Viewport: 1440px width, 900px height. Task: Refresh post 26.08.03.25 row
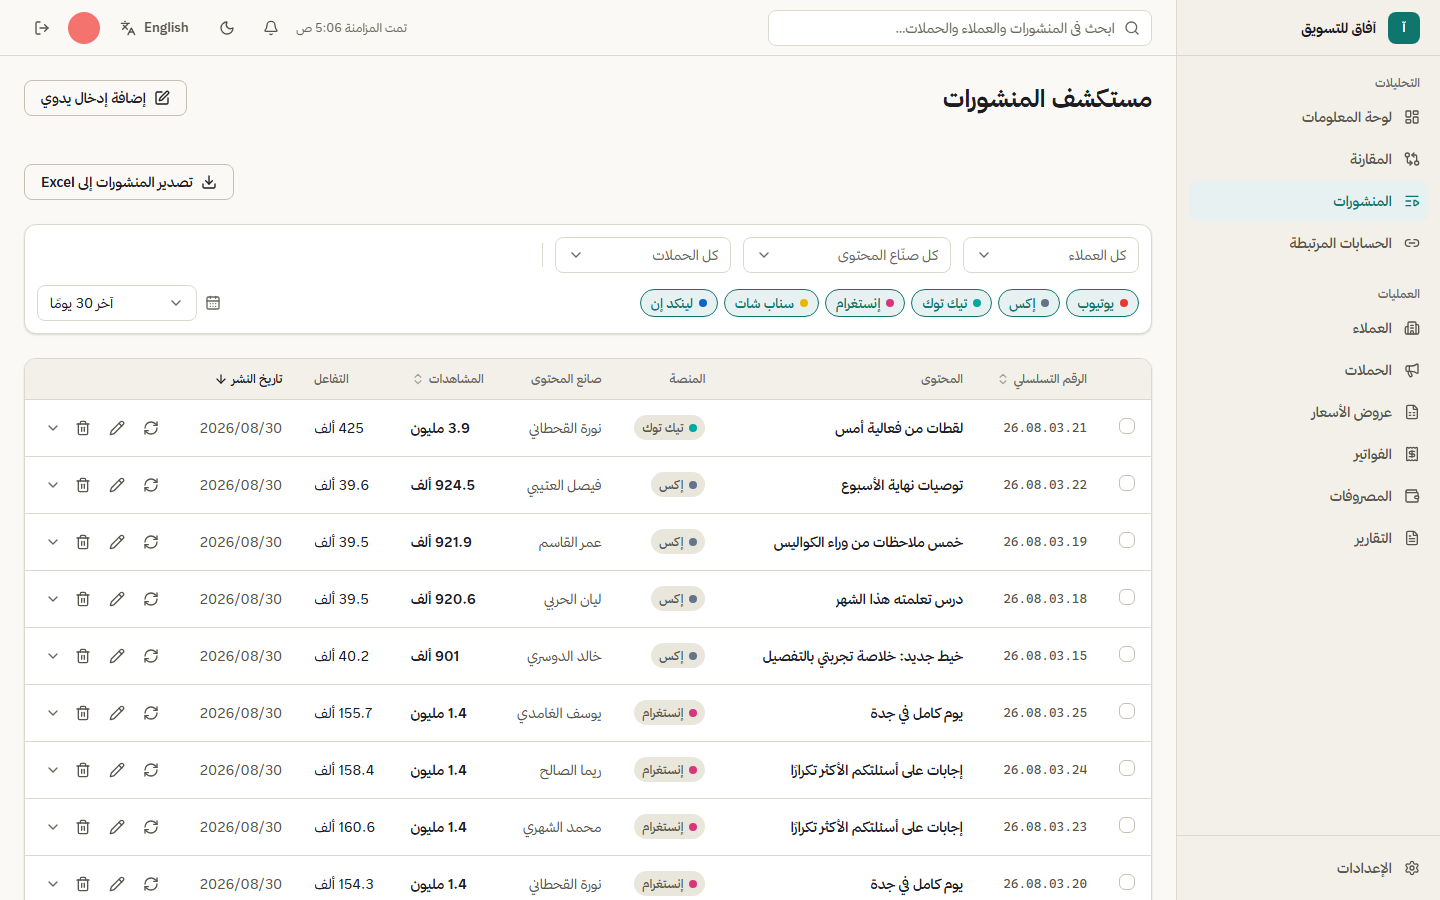click(x=151, y=713)
